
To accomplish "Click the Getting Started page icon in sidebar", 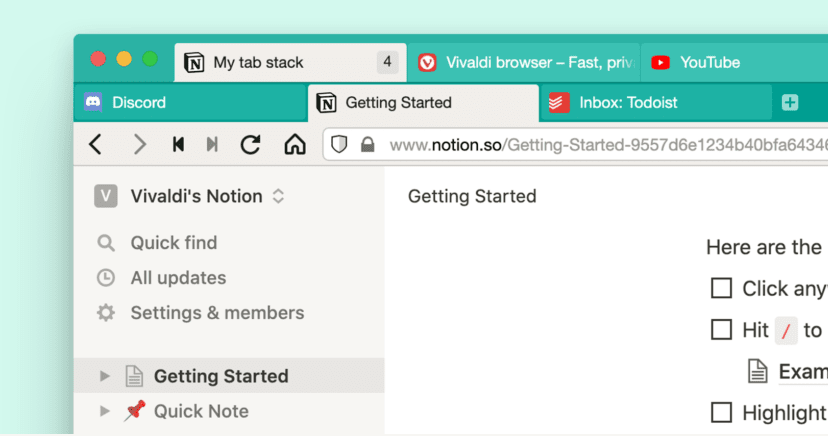I will tap(134, 376).
